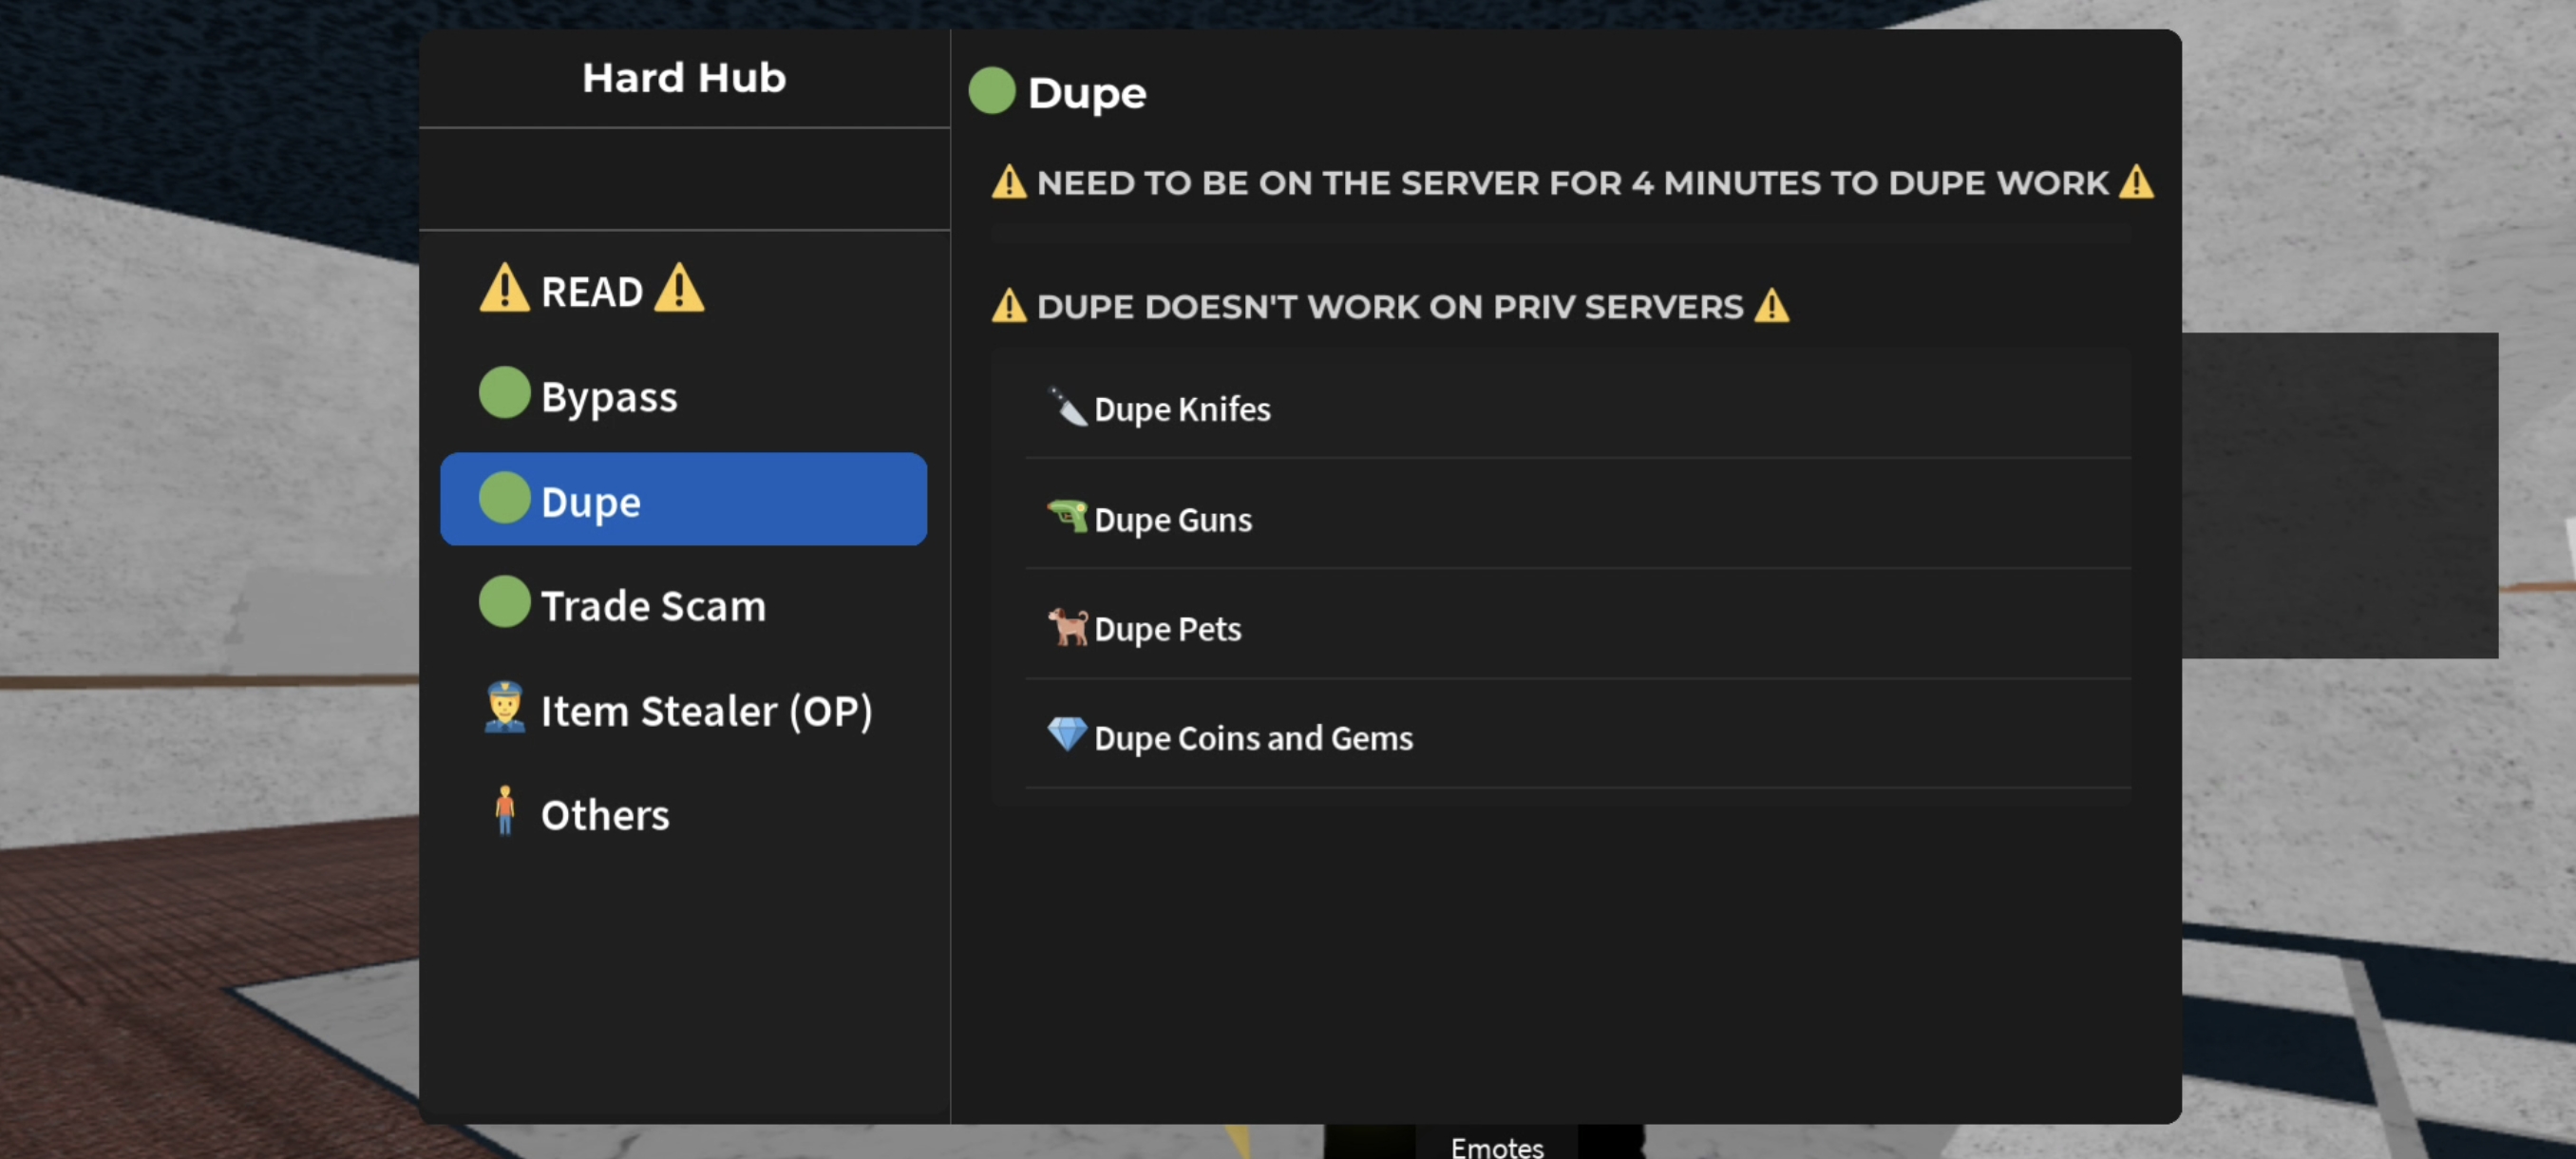Click the Hard Hub title
The height and width of the screenshot is (1159, 2576).
coord(684,78)
